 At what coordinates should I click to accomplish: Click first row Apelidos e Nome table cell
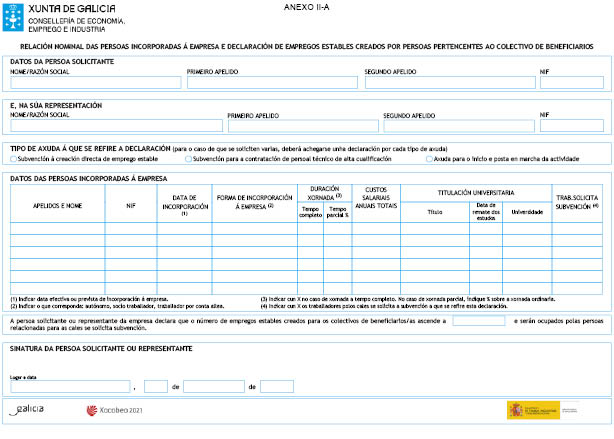[57, 227]
